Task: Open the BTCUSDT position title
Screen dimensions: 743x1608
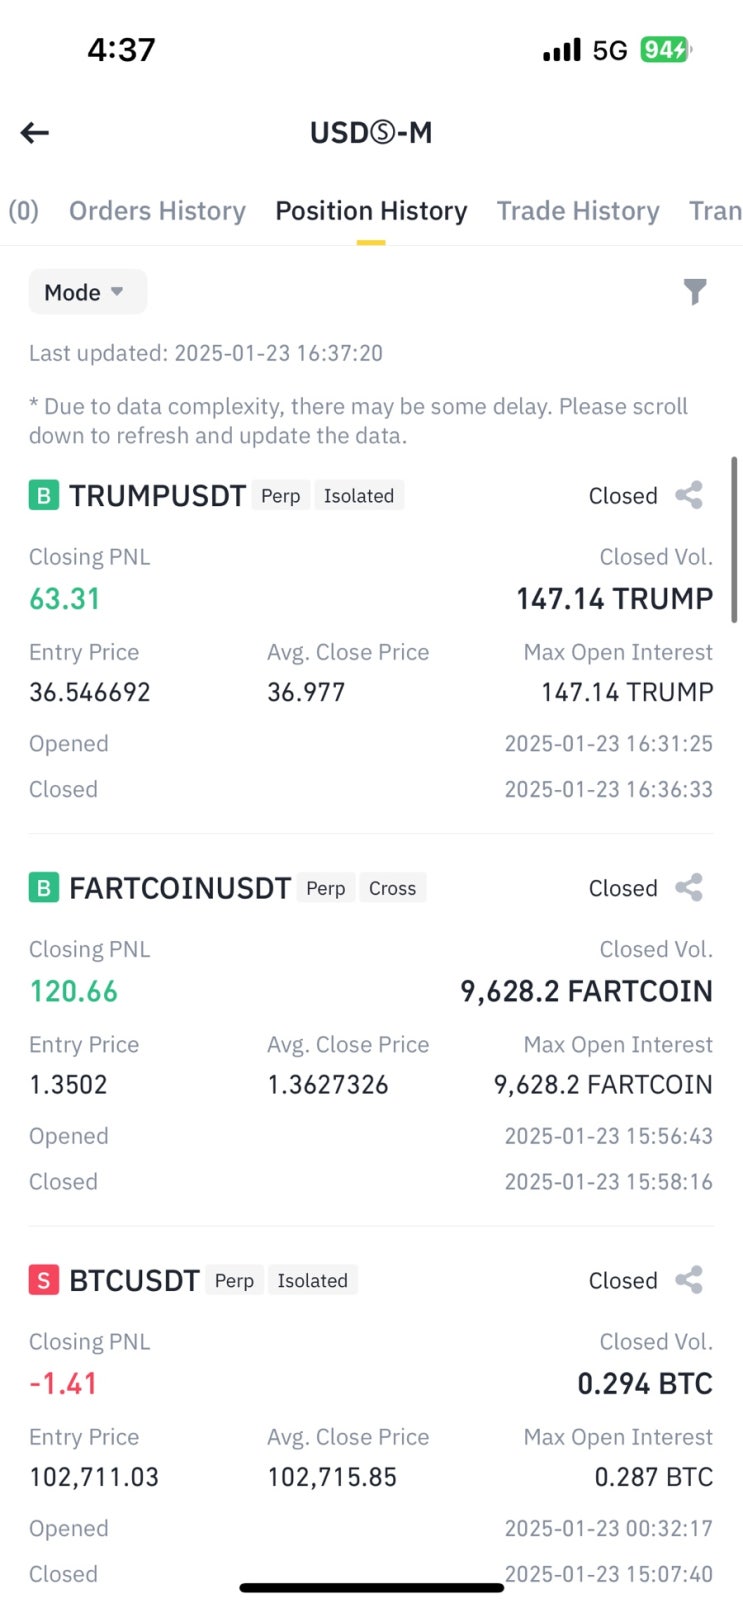Action: 134,1281
